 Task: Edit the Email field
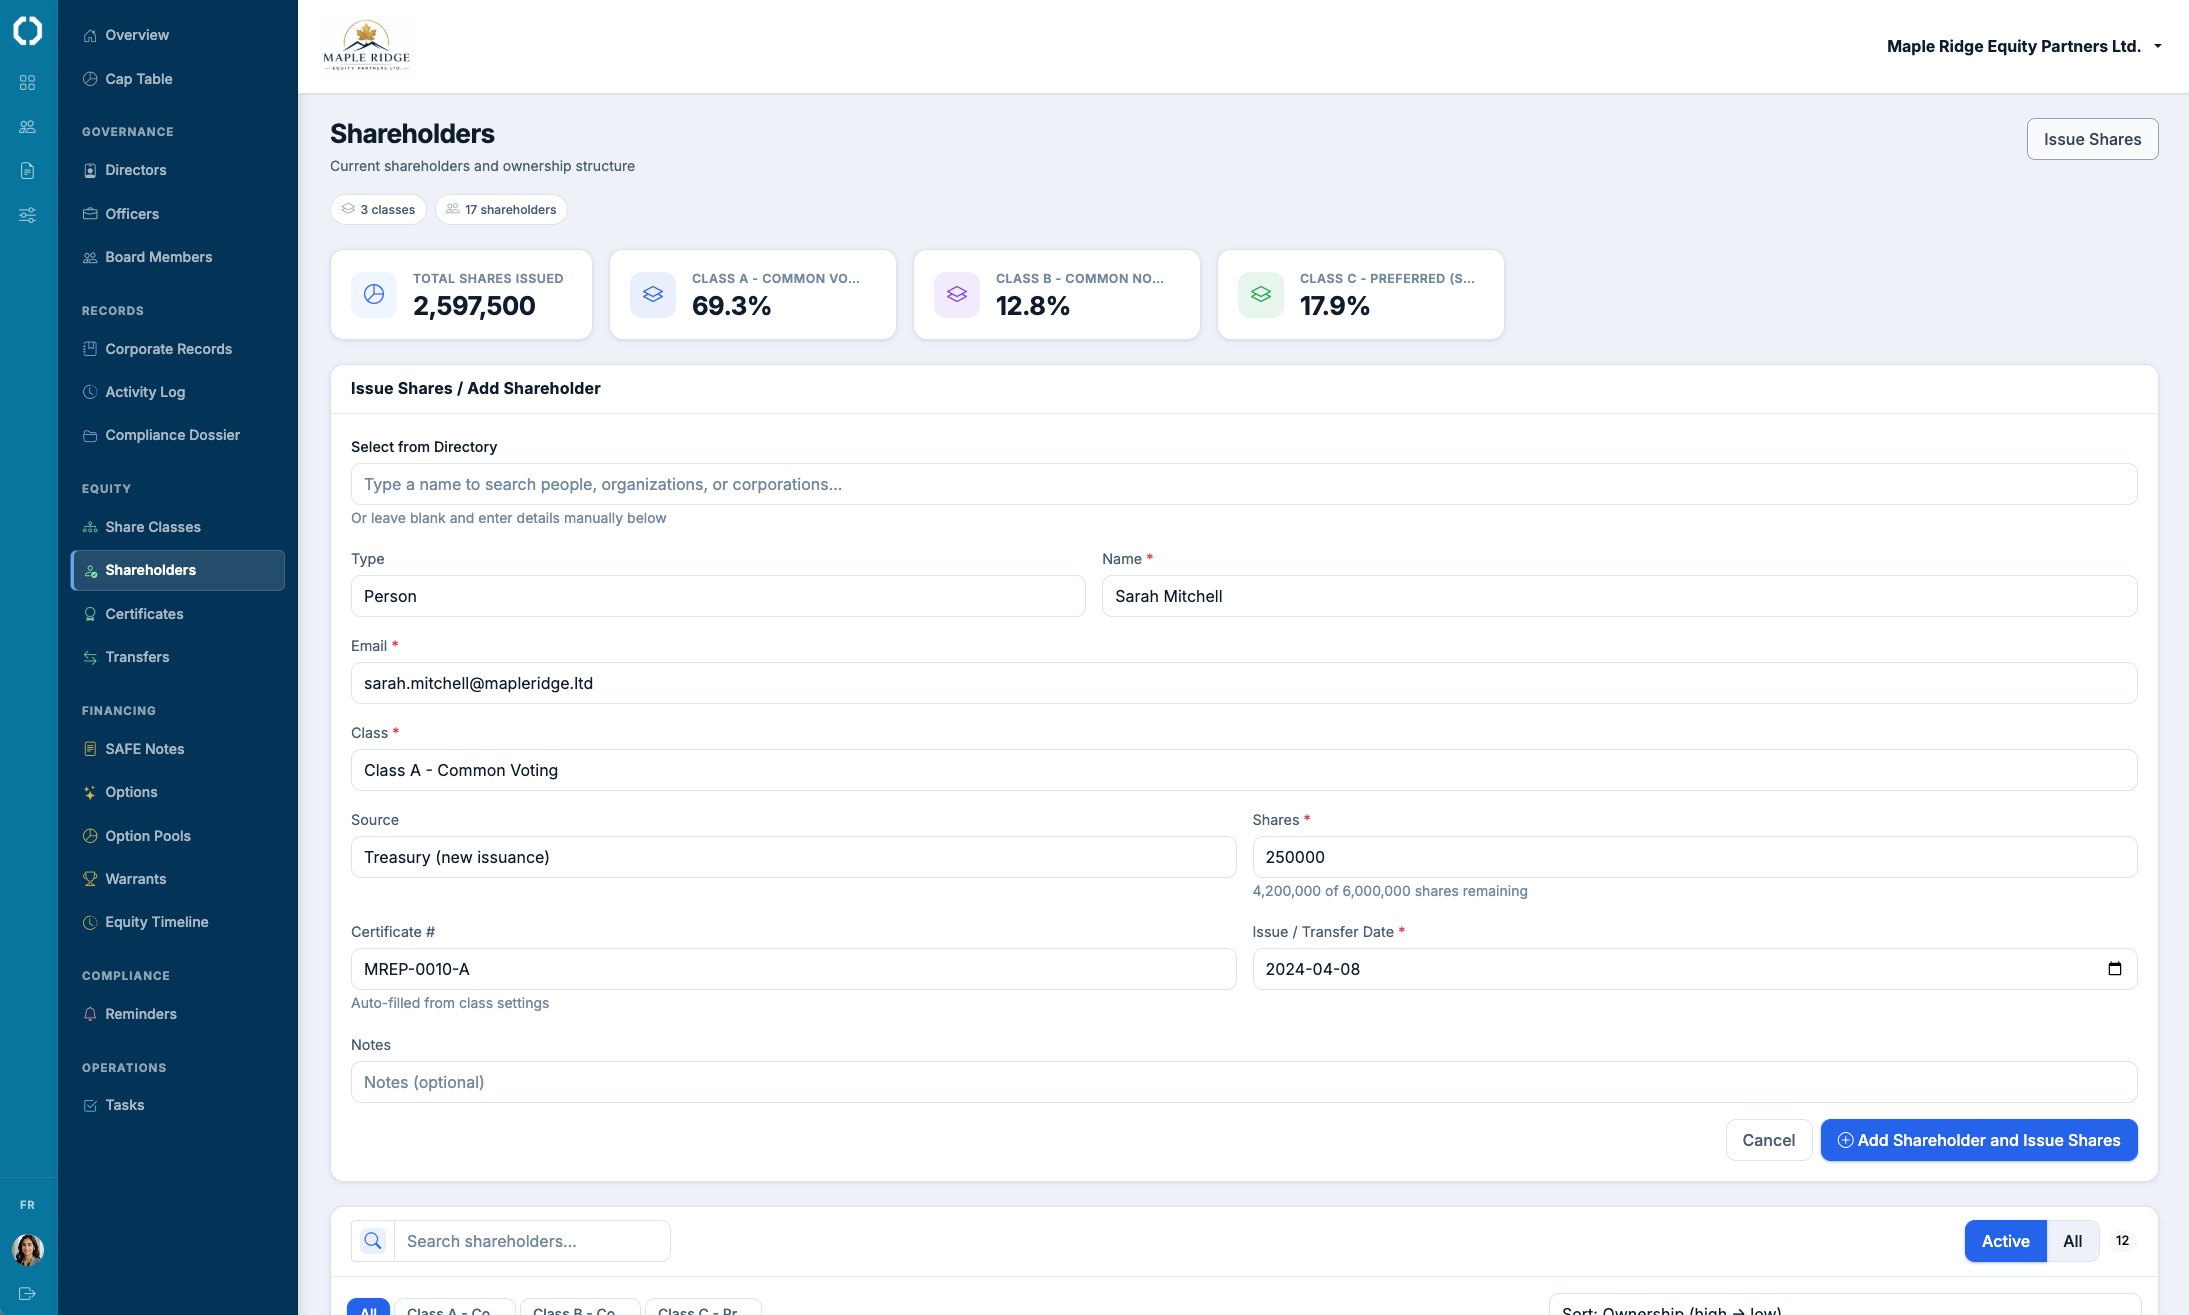tap(1244, 683)
